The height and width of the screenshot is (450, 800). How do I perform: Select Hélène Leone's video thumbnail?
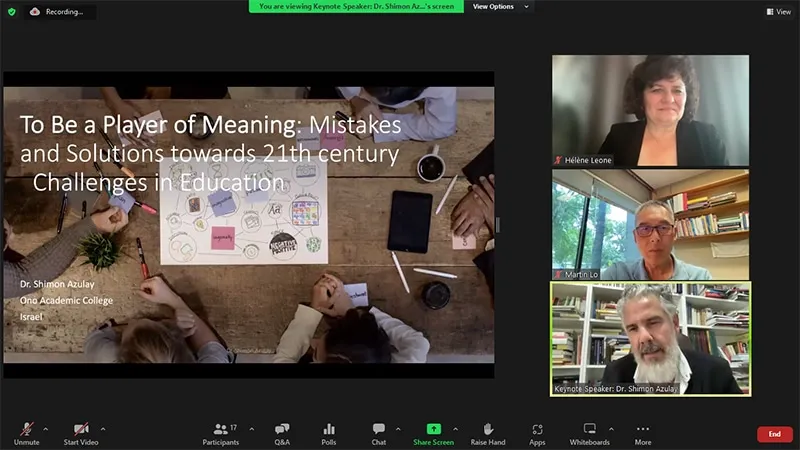click(x=650, y=110)
